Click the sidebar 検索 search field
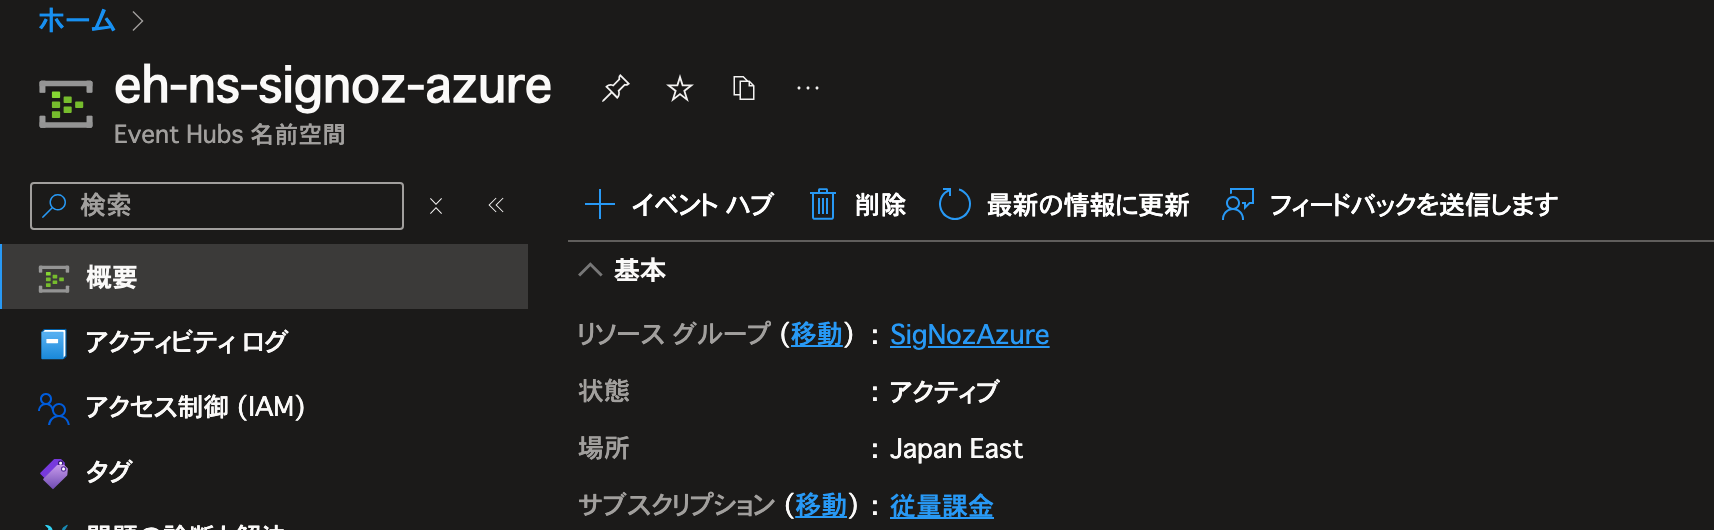The height and width of the screenshot is (530, 1714). point(230,206)
